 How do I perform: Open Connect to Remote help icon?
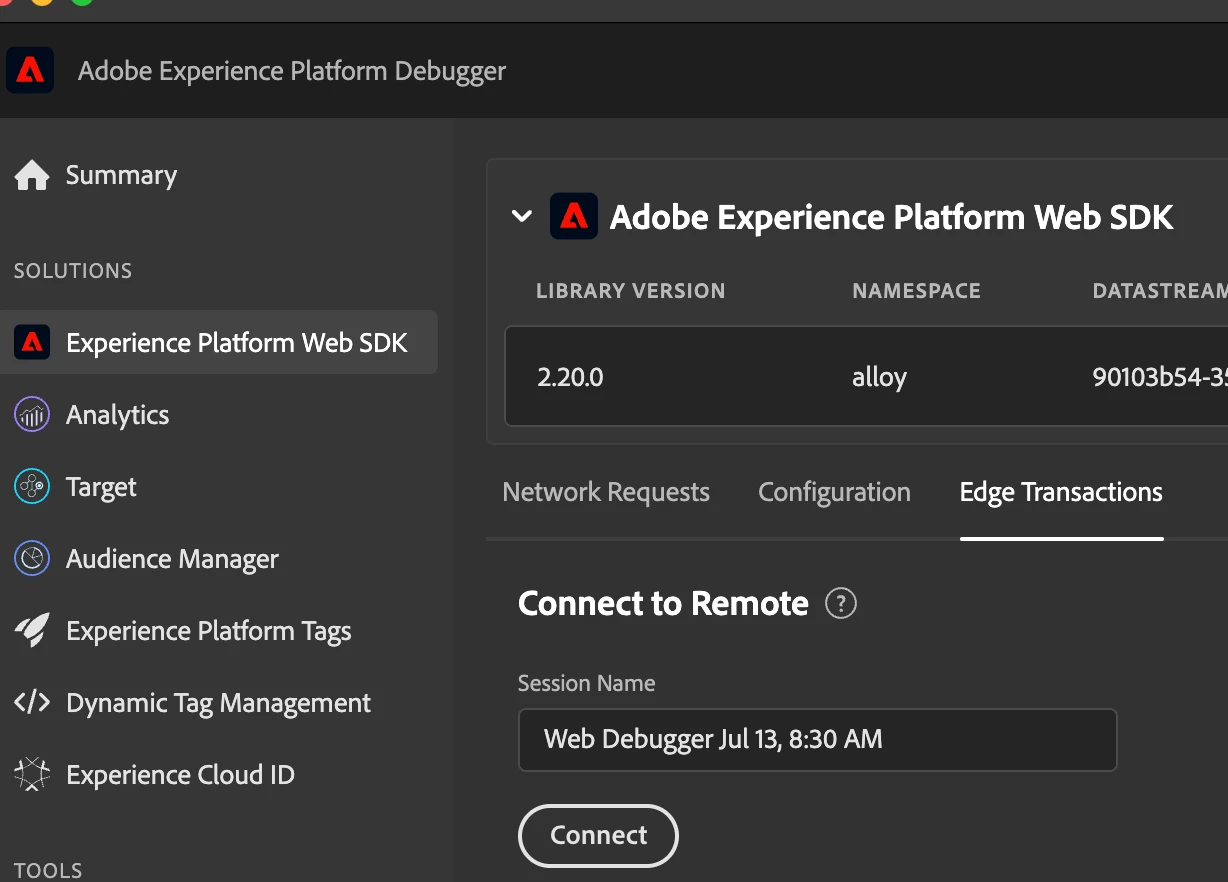tap(840, 604)
